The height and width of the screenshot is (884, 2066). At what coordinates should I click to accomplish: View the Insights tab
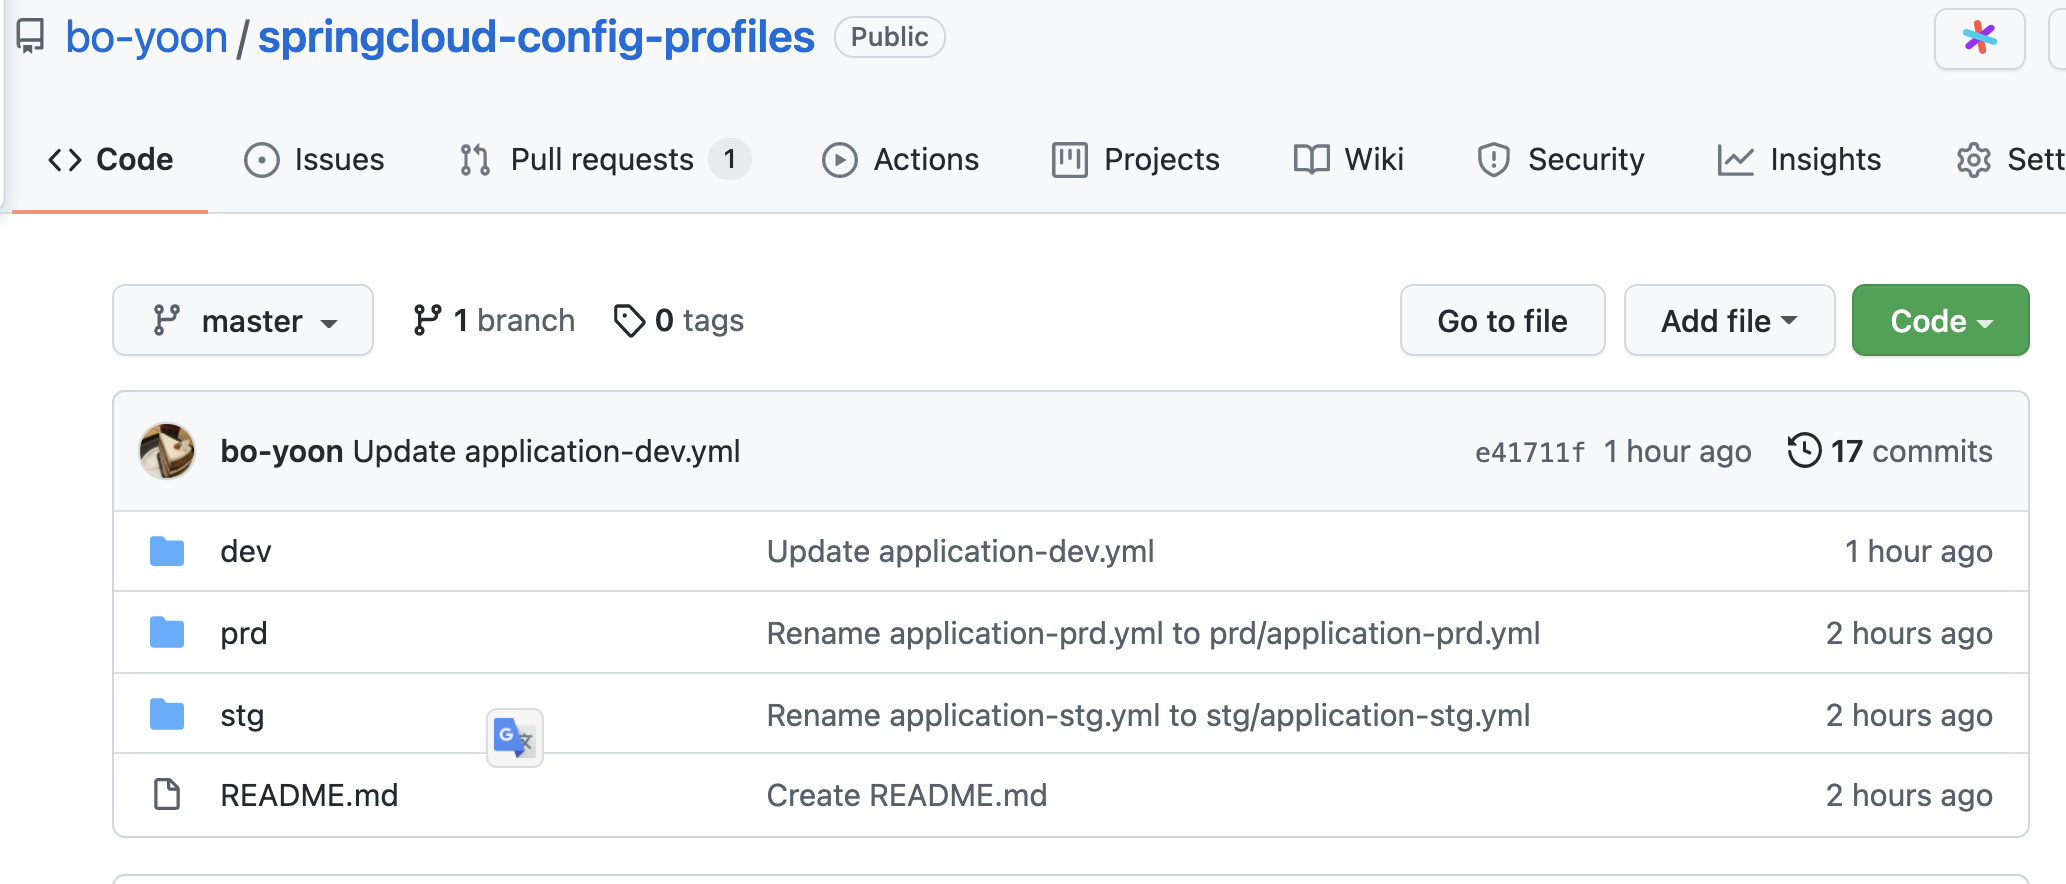(x=1799, y=160)
